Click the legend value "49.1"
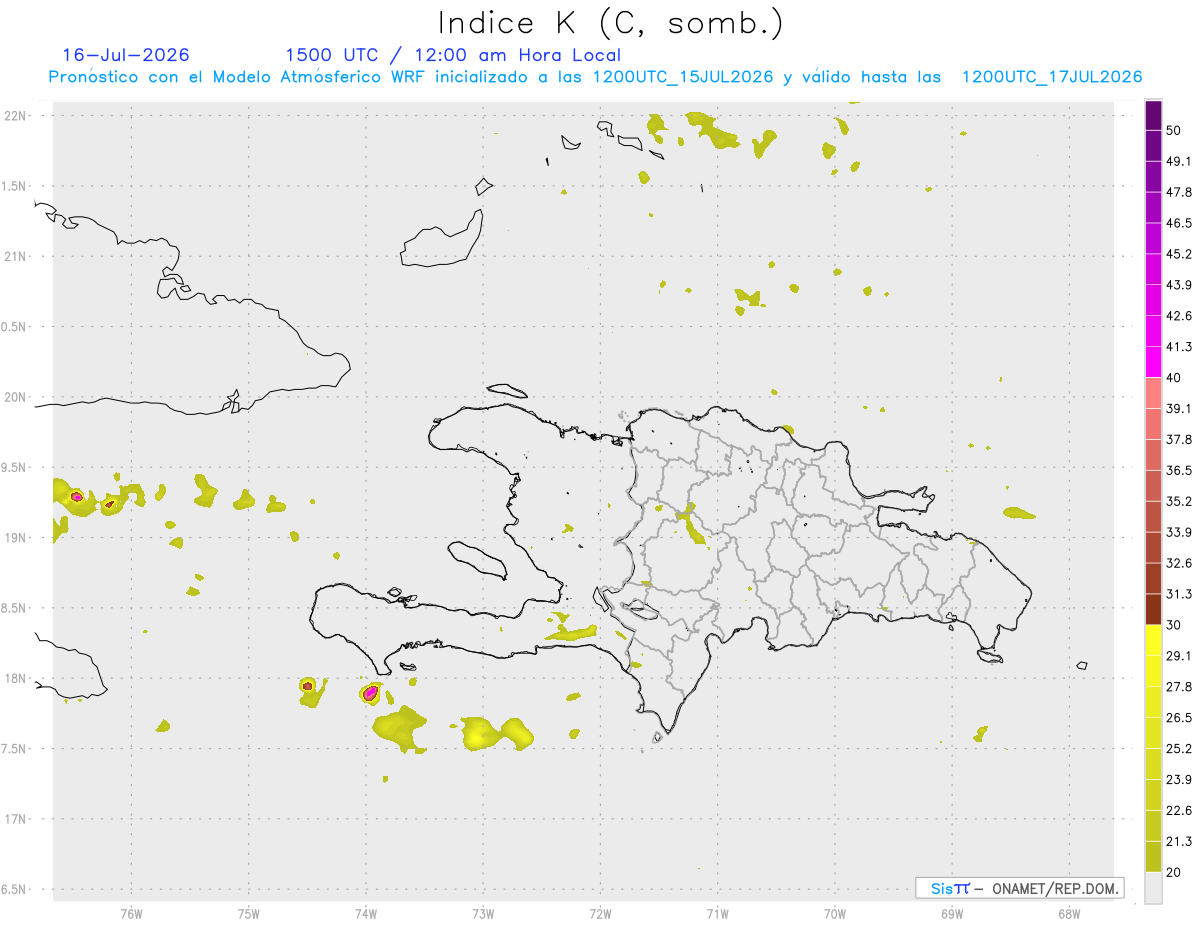This screenshot has height=927, width=1200. 1179,161
